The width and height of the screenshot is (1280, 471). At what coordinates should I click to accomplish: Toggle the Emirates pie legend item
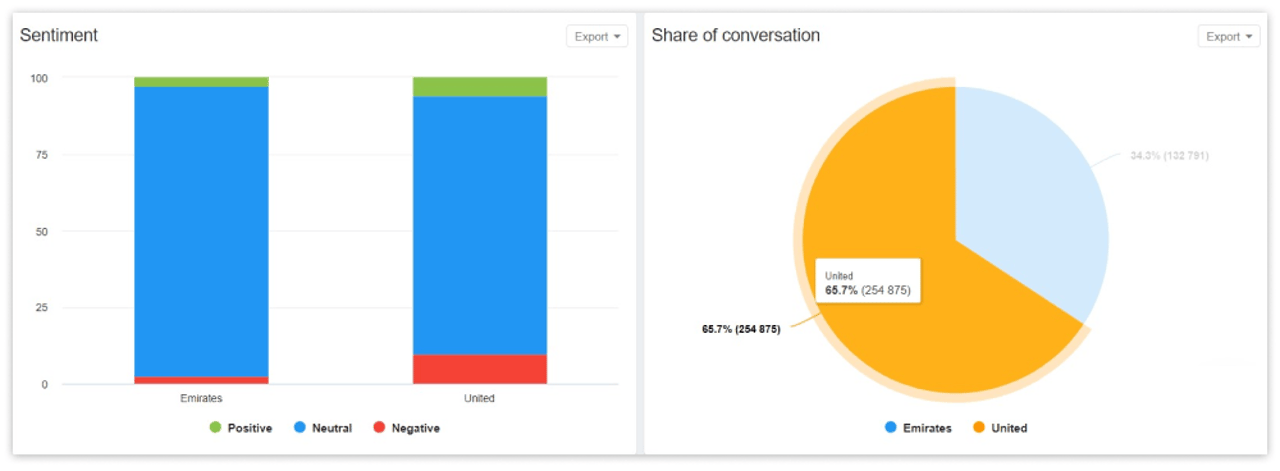pos(926,428)
